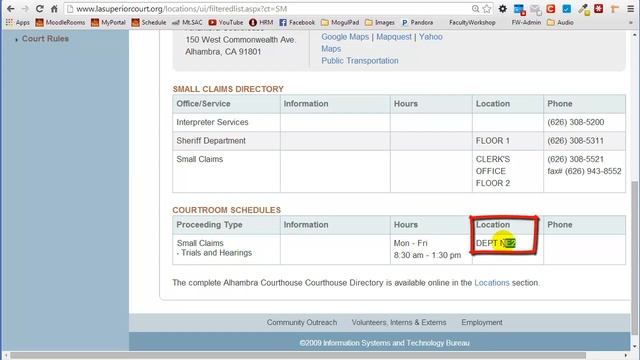Click the red C extension icon
Screen dimensions: 640x360
pos(551,9)
